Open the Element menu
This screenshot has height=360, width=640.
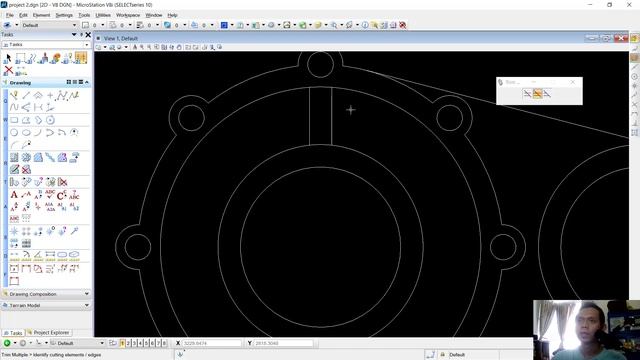(42, 15)
